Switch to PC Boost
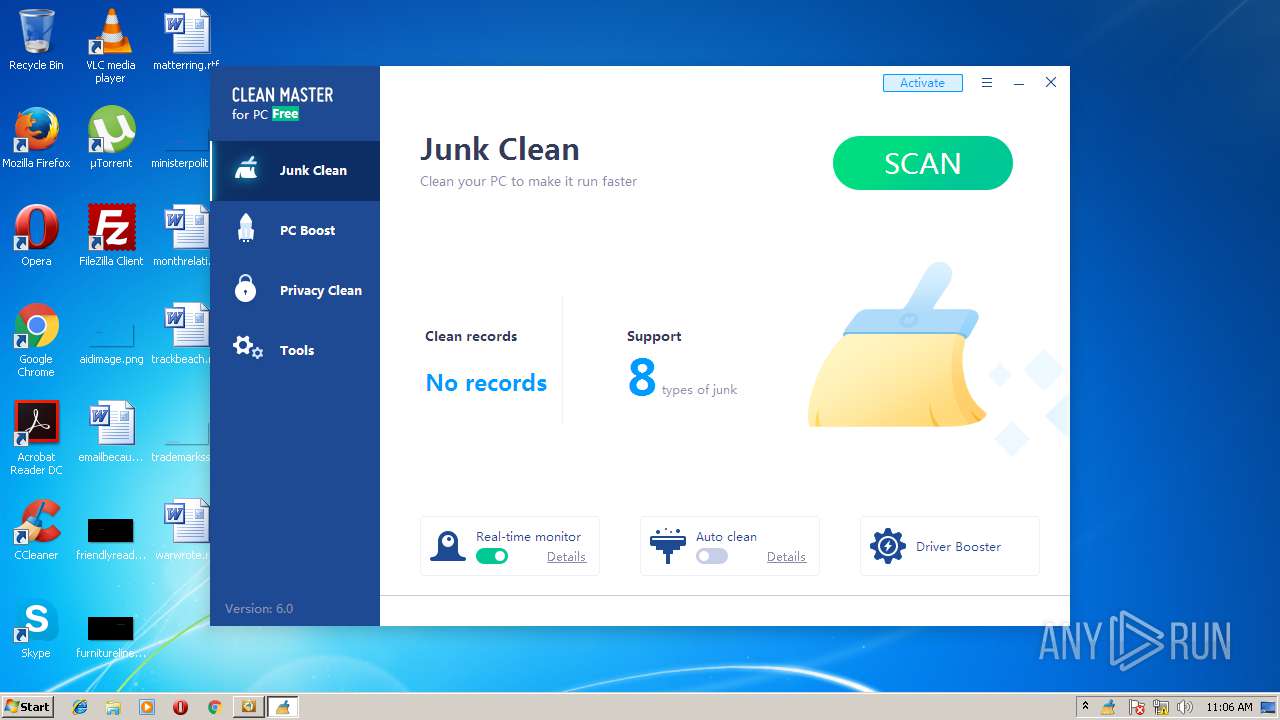The height and width of the screenshot is (720, 1280). tap(295, 230)
